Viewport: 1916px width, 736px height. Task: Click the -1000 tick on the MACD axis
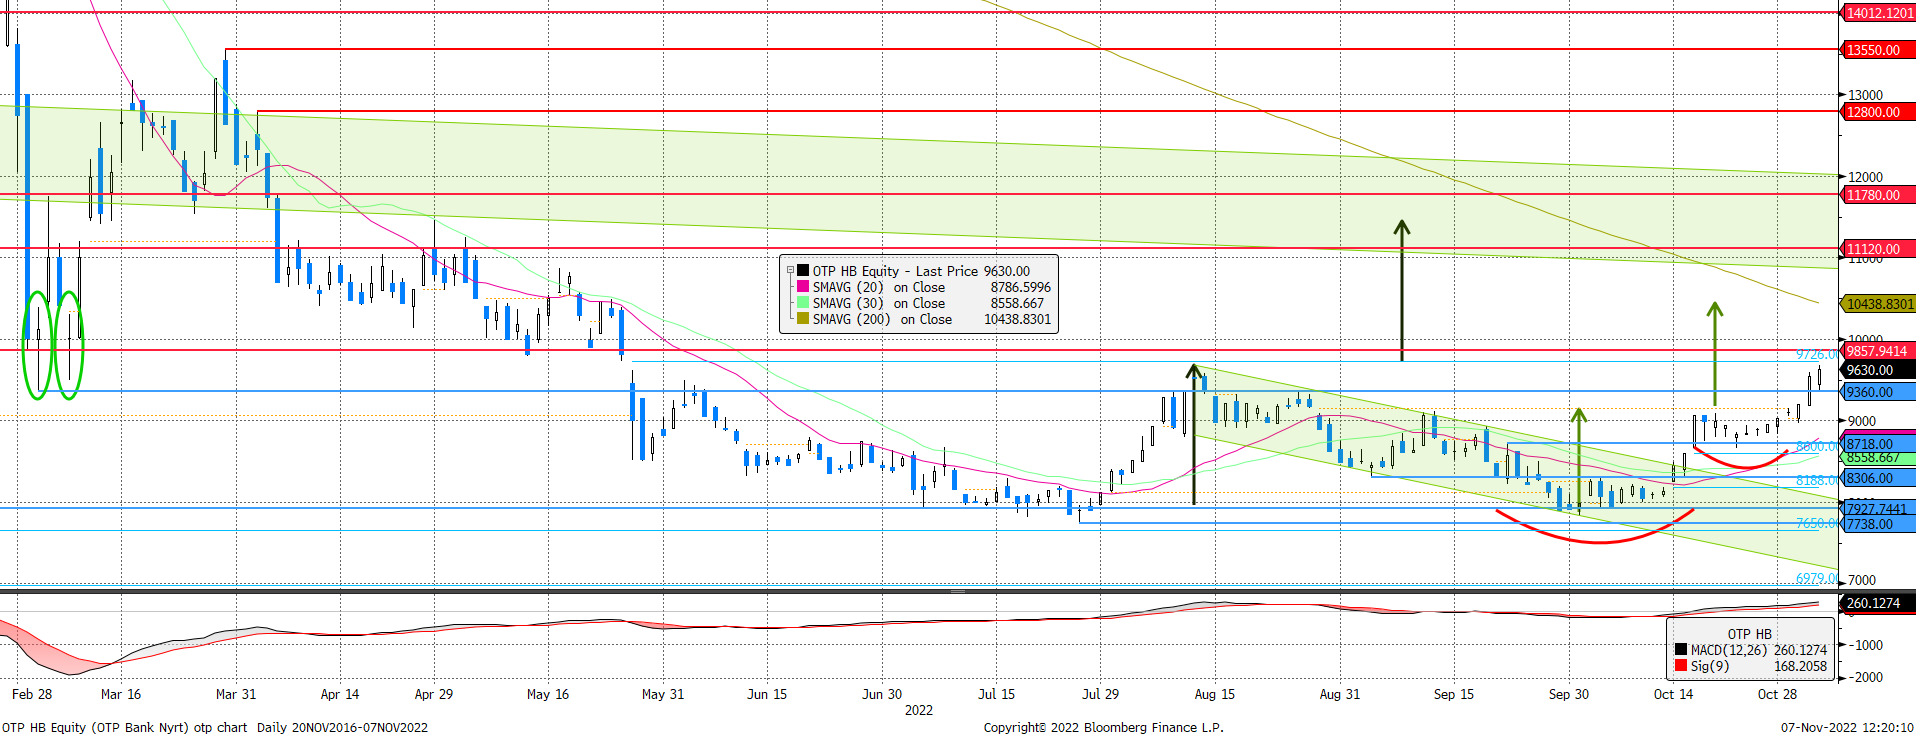click(x=1864, y=645)
